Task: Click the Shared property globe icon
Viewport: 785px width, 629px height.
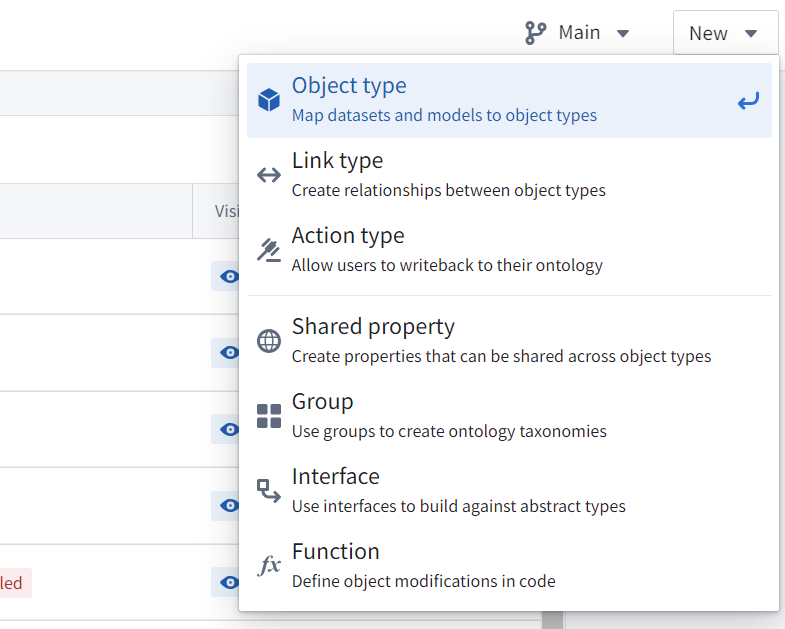Action: [x=269, y=341]
